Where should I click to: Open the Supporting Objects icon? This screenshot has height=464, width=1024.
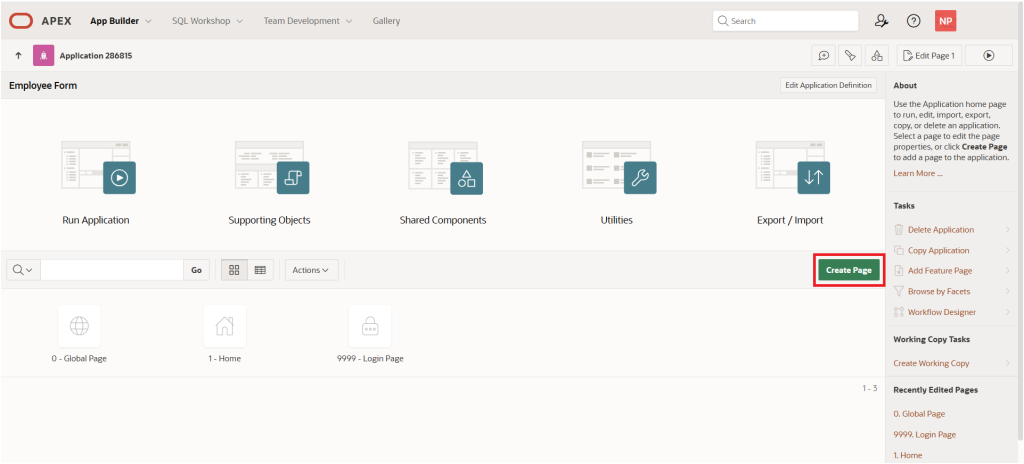[272, 167]
